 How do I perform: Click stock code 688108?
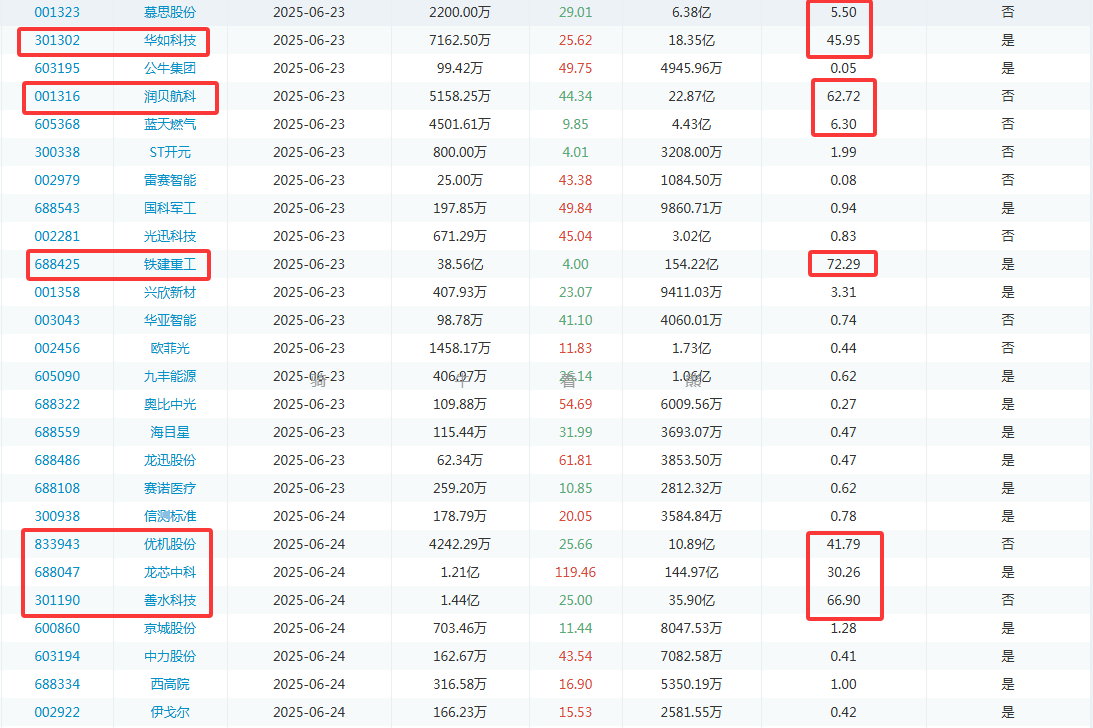pos(57,488)
